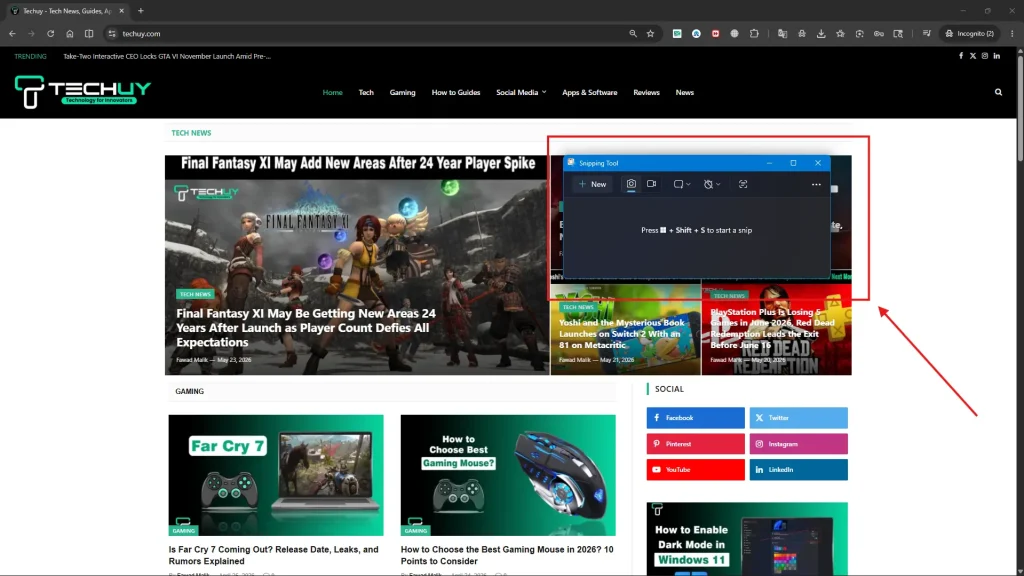The height and width of the screenshot is (576, 1024).
Task: Open the Home nav item
Action: click(x=332, y=93)
